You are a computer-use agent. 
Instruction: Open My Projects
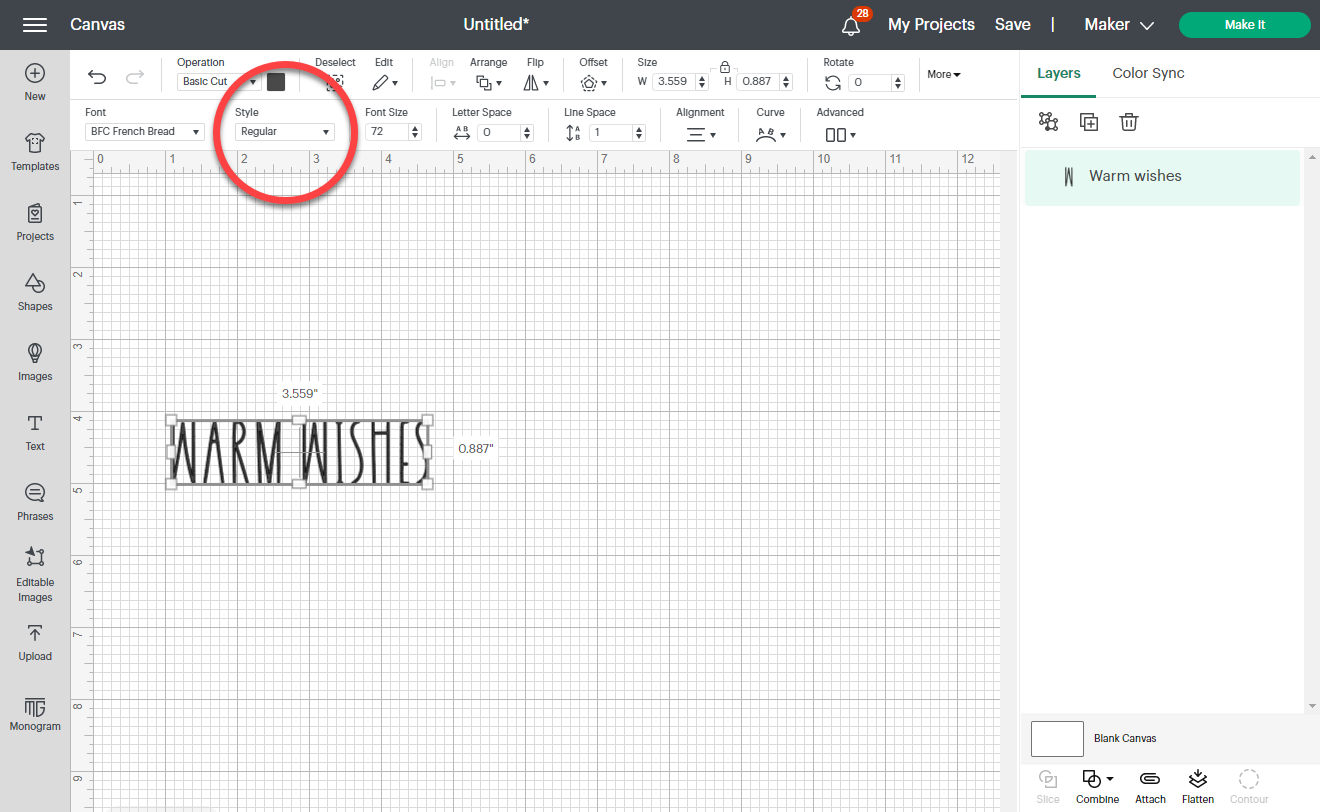[931, 24]
